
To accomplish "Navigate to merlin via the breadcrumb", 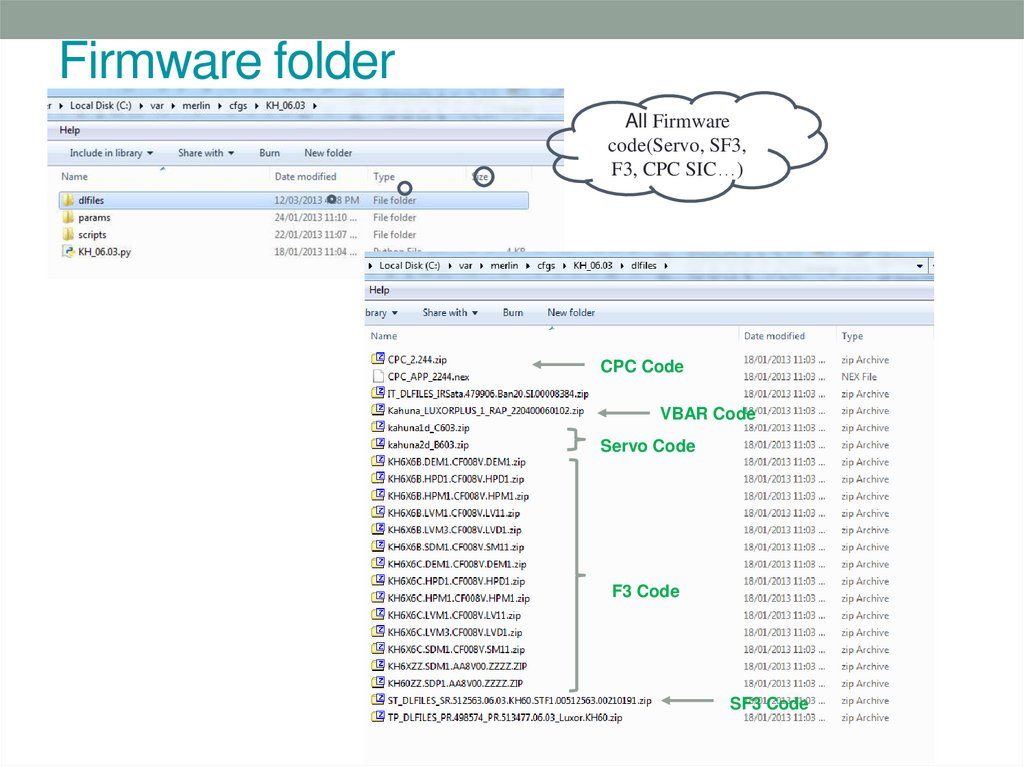I will click(196, 105).
